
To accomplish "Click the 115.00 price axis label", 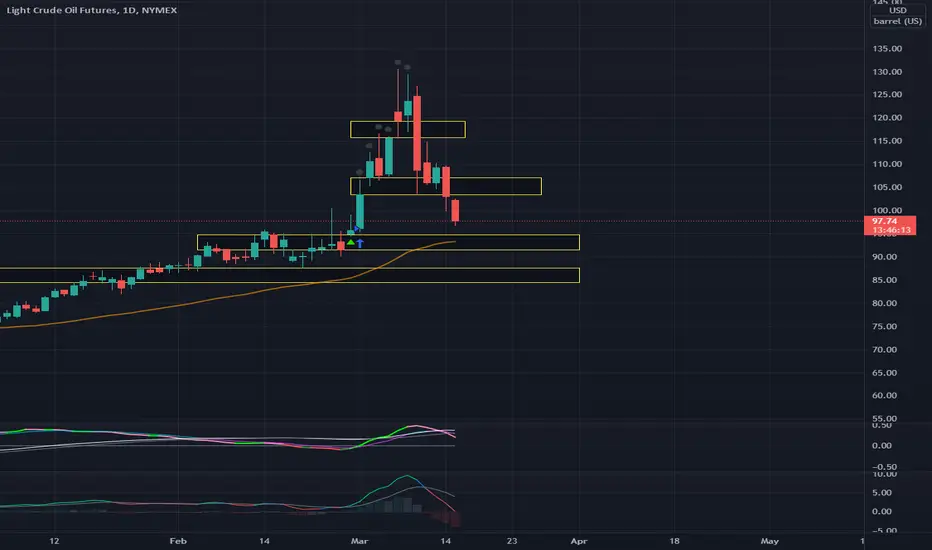I will click(x=887, y=141).
